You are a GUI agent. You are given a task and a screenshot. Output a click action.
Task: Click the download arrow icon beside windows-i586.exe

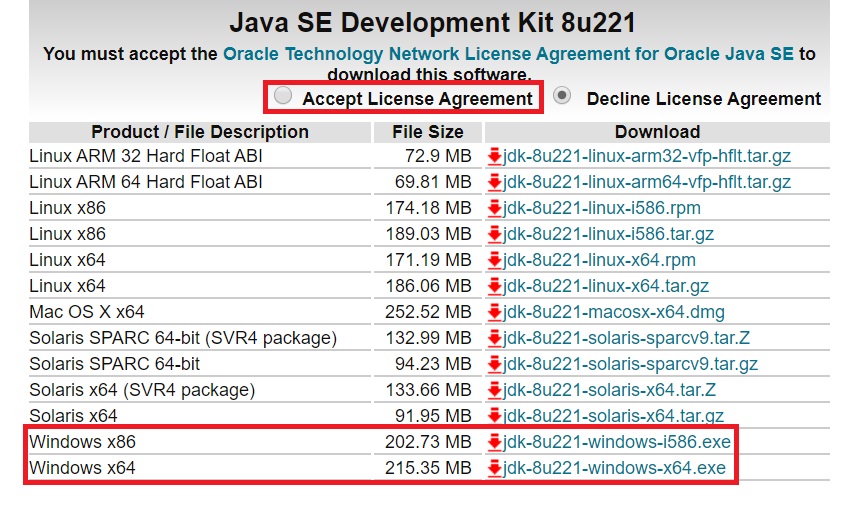click(x=494, y=442)
